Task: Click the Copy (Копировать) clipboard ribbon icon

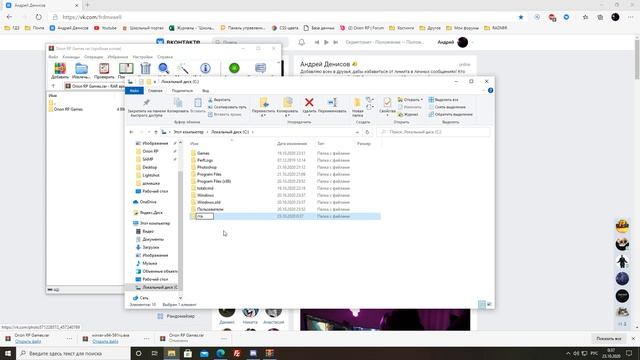Action: coord(178,105)
